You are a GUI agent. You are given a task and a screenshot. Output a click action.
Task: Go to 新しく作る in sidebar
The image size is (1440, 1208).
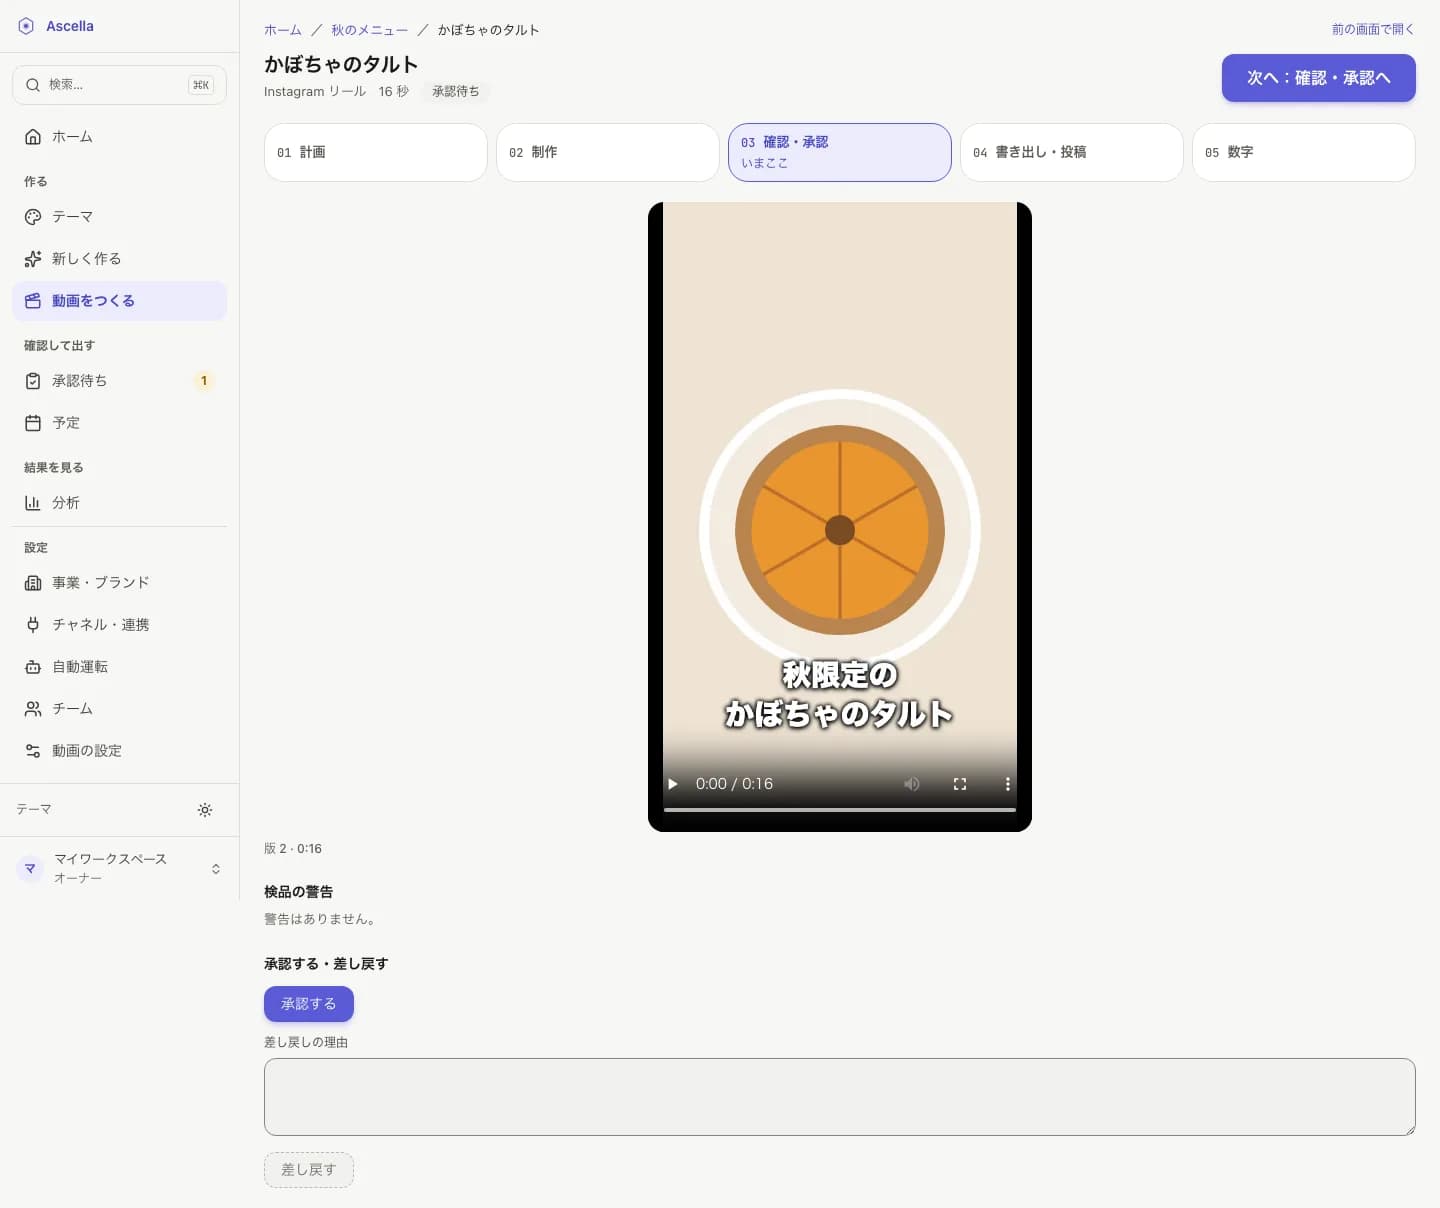[x=119, y=259]
